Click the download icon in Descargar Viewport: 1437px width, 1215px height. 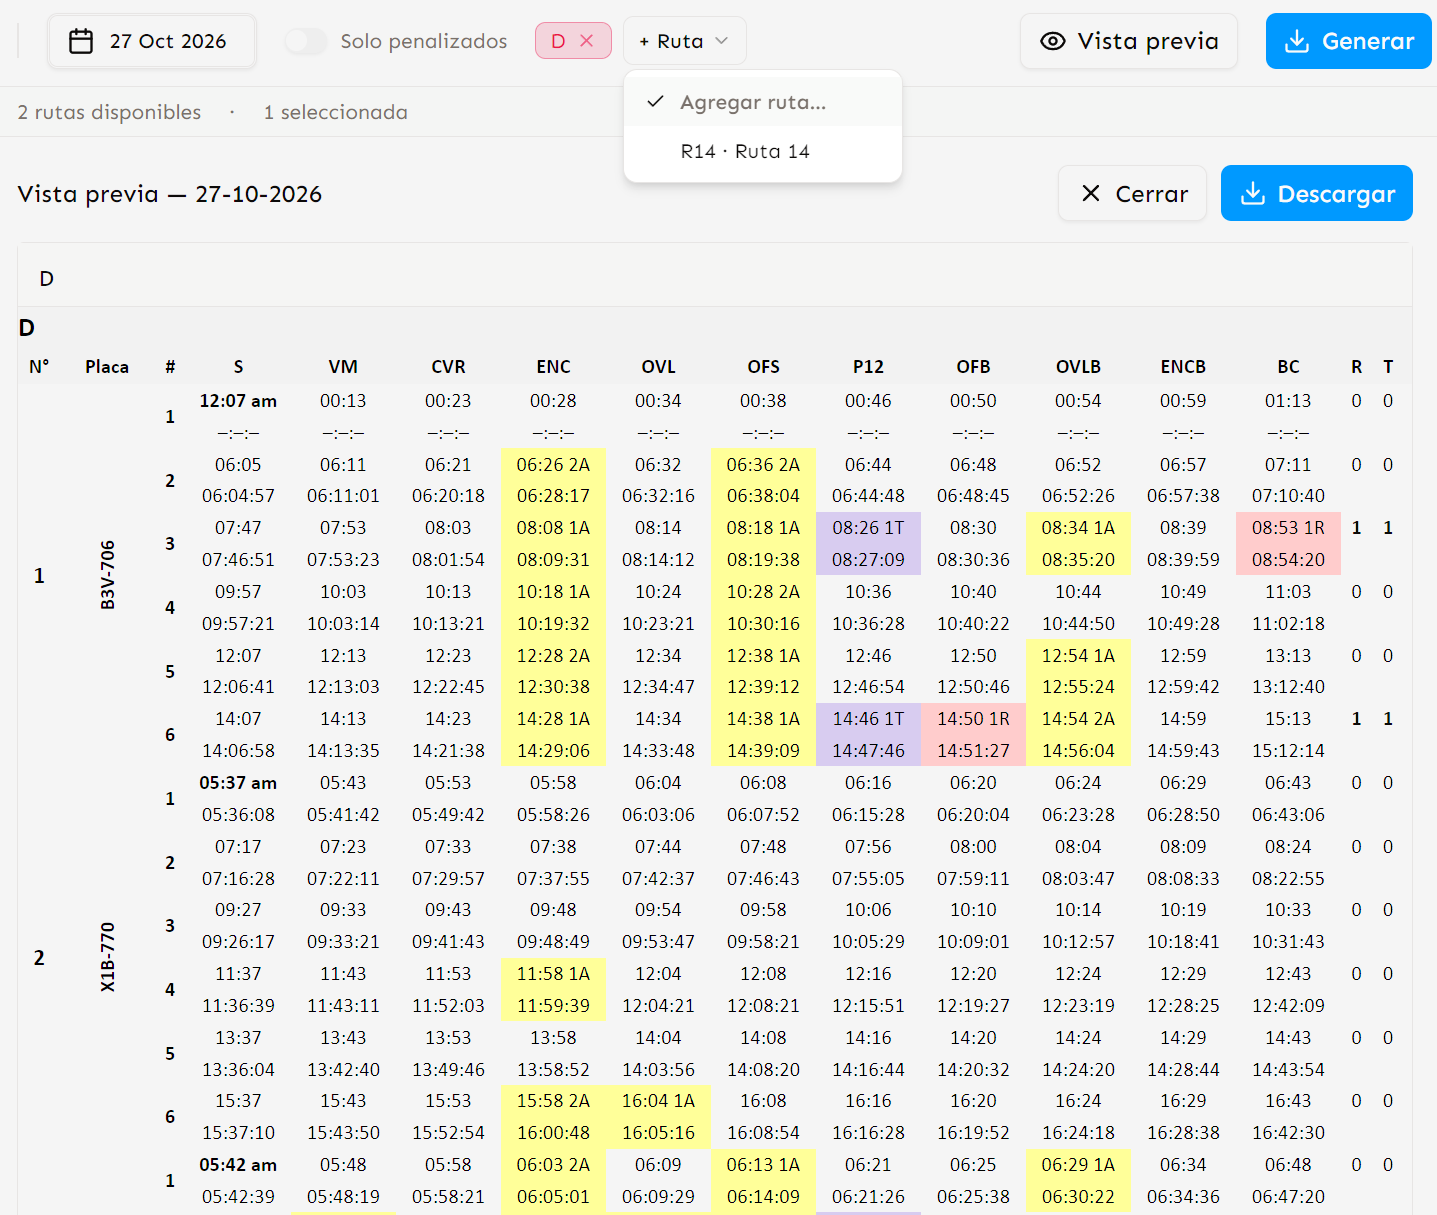point(1253,193)
